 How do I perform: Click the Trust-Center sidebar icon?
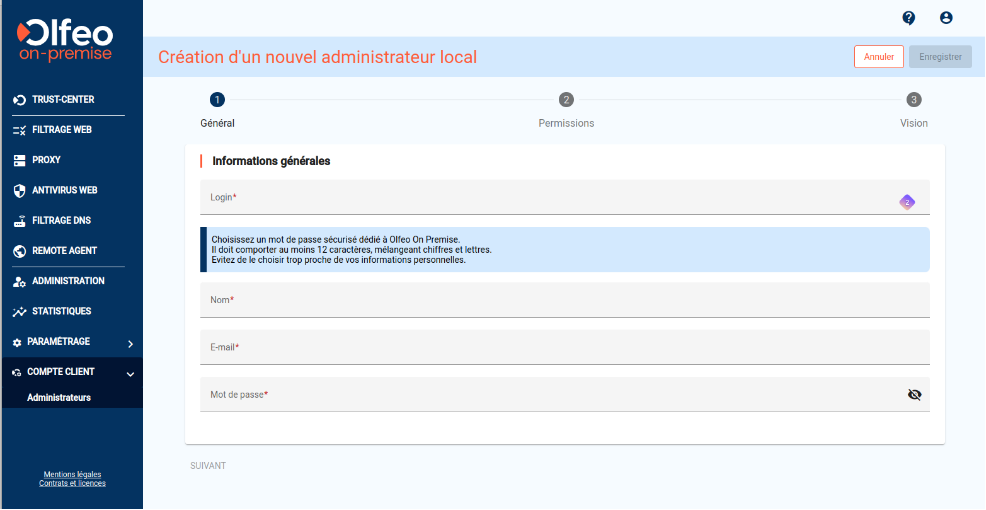coord(19,100)
